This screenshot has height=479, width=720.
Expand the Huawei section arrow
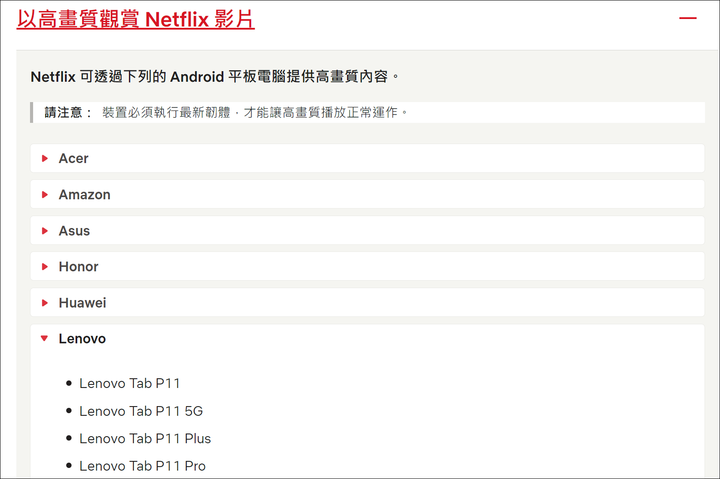coord(45,303)
